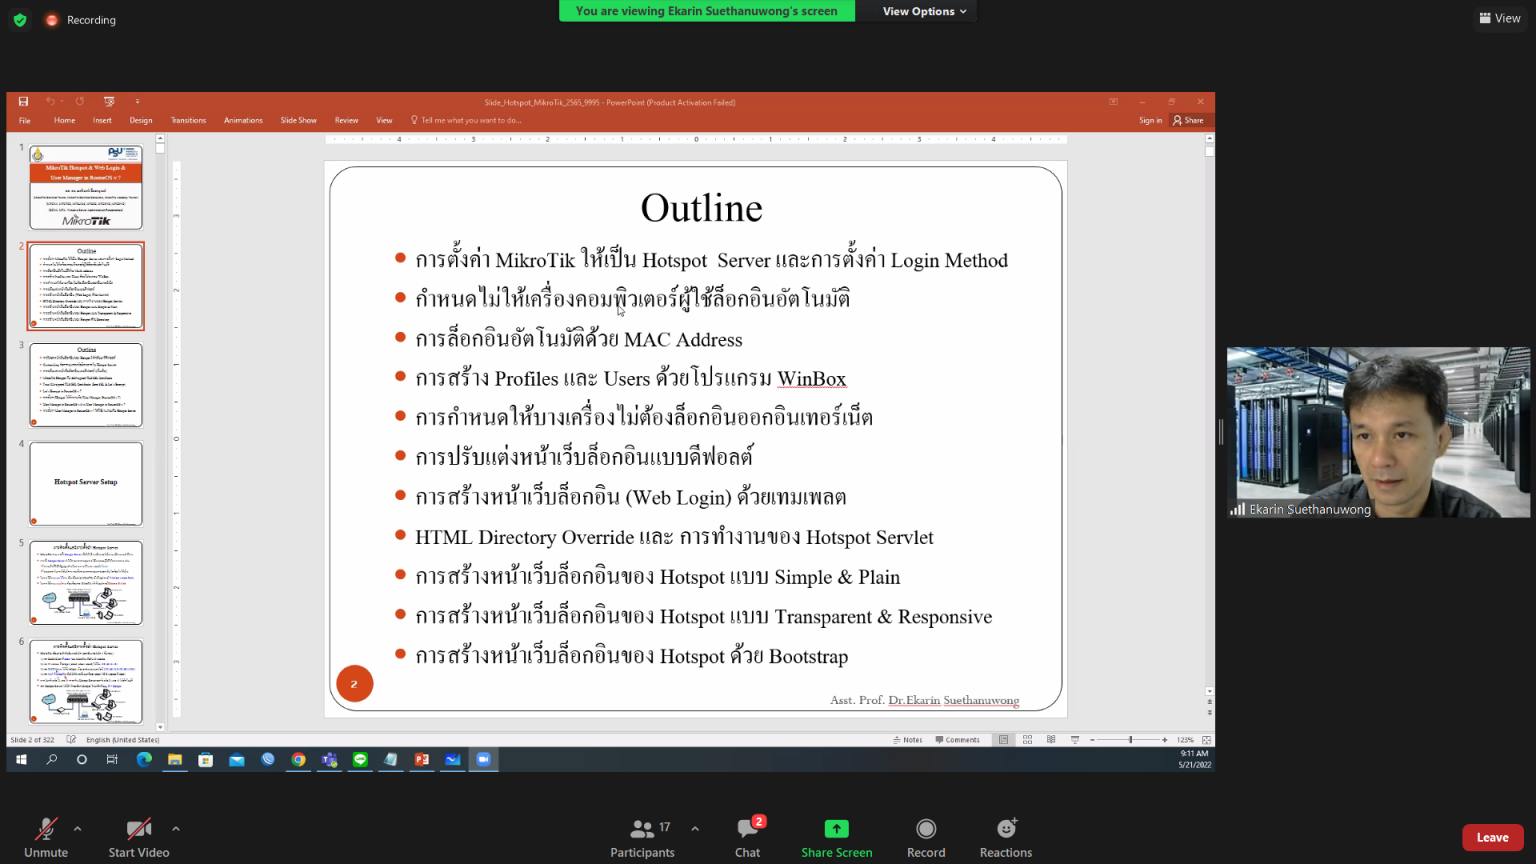
Task: Click the Participants icon in Zoom toolbar
Action: (642, 829)
